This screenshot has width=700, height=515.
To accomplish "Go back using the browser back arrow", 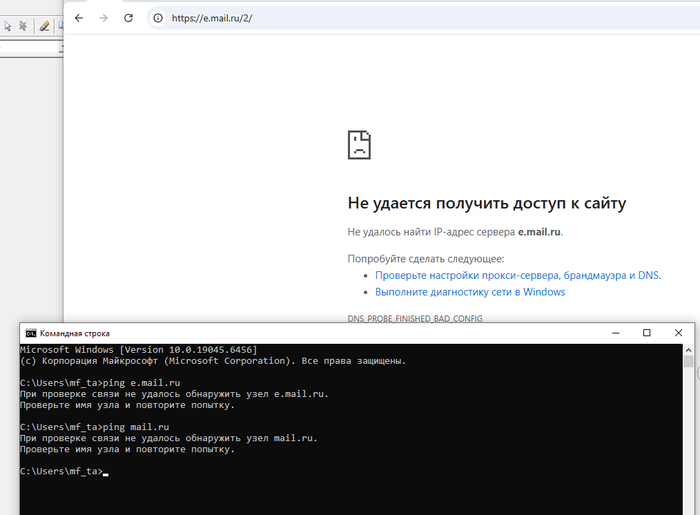I will pos(79,18).
